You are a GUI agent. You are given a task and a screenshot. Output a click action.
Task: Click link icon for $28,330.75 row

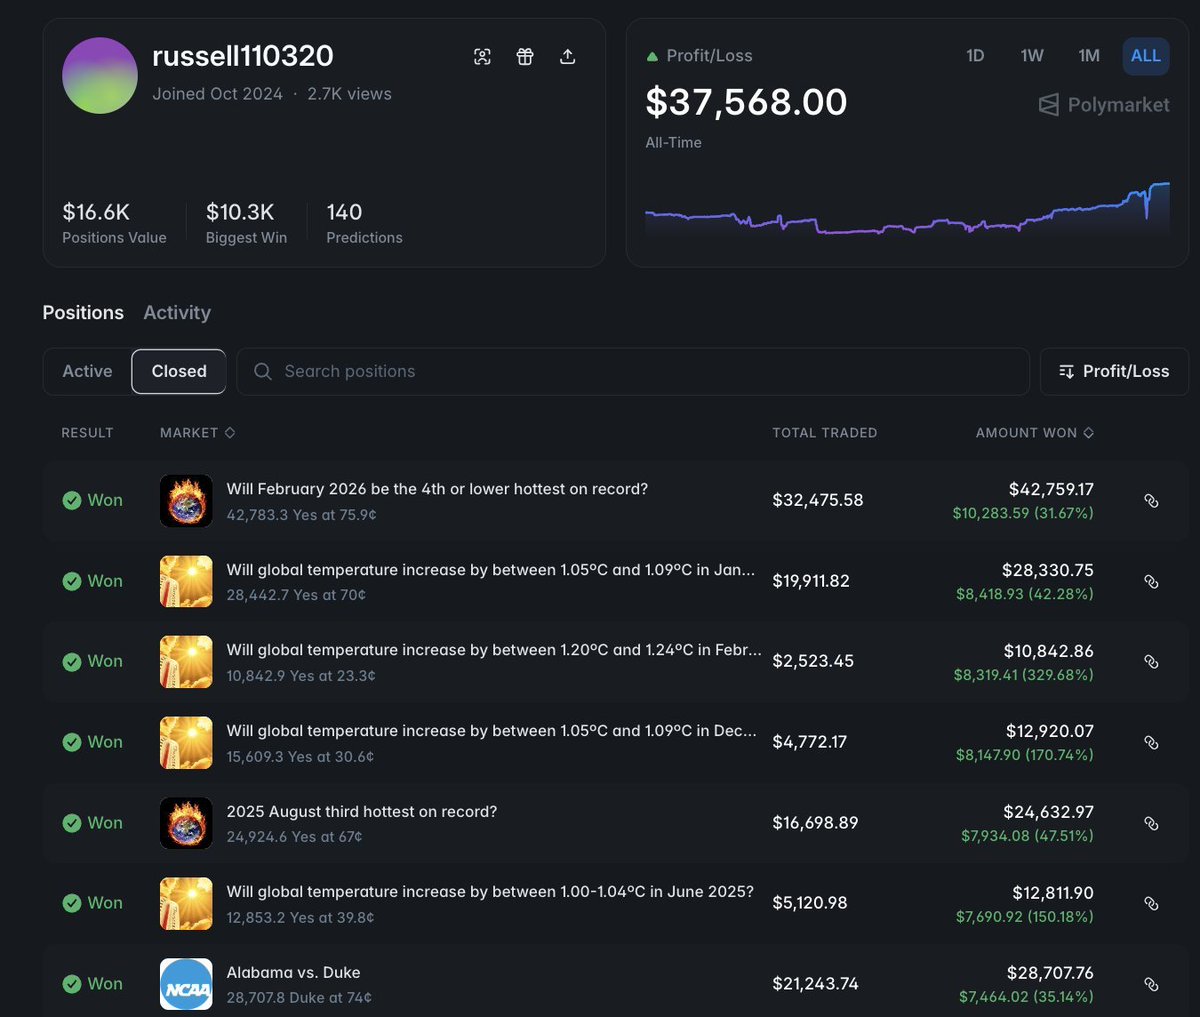click(x=1151, y=581)
